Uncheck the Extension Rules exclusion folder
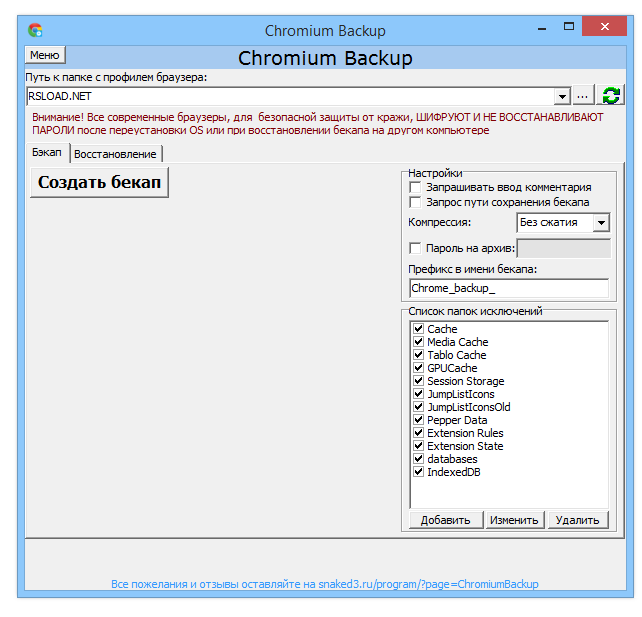 pos(418,433)
